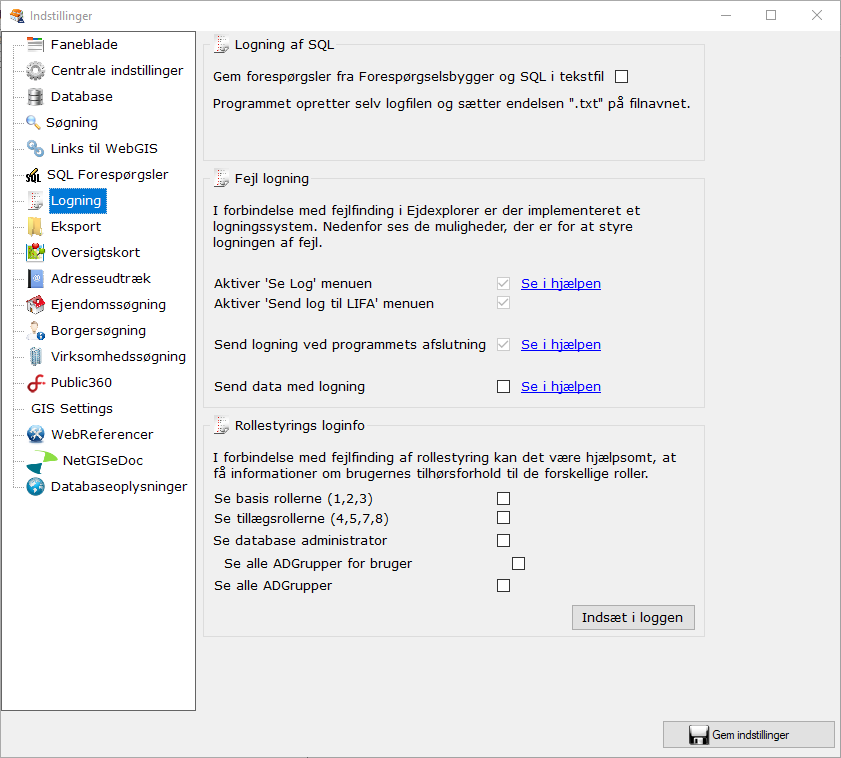Click the Eksport folder icon
841x758 pixels.
point(35,227)
